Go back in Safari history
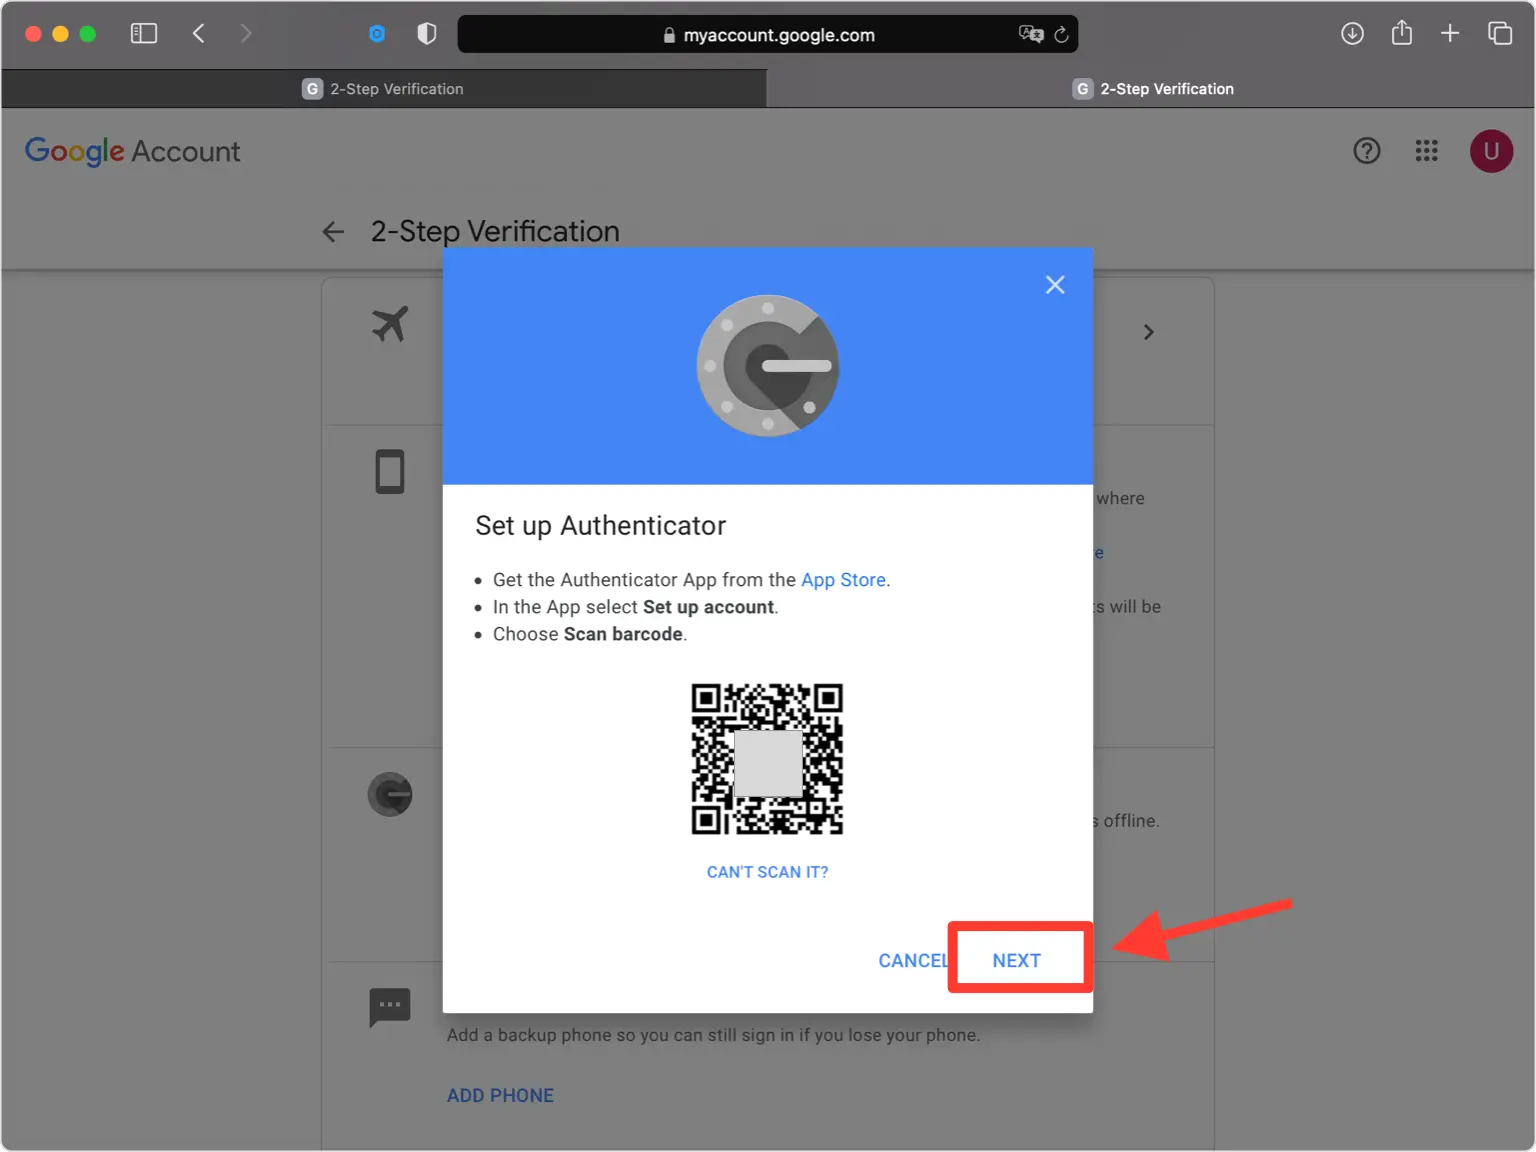The width and height of the screenshot is (1536, 1152). point(199,34)
